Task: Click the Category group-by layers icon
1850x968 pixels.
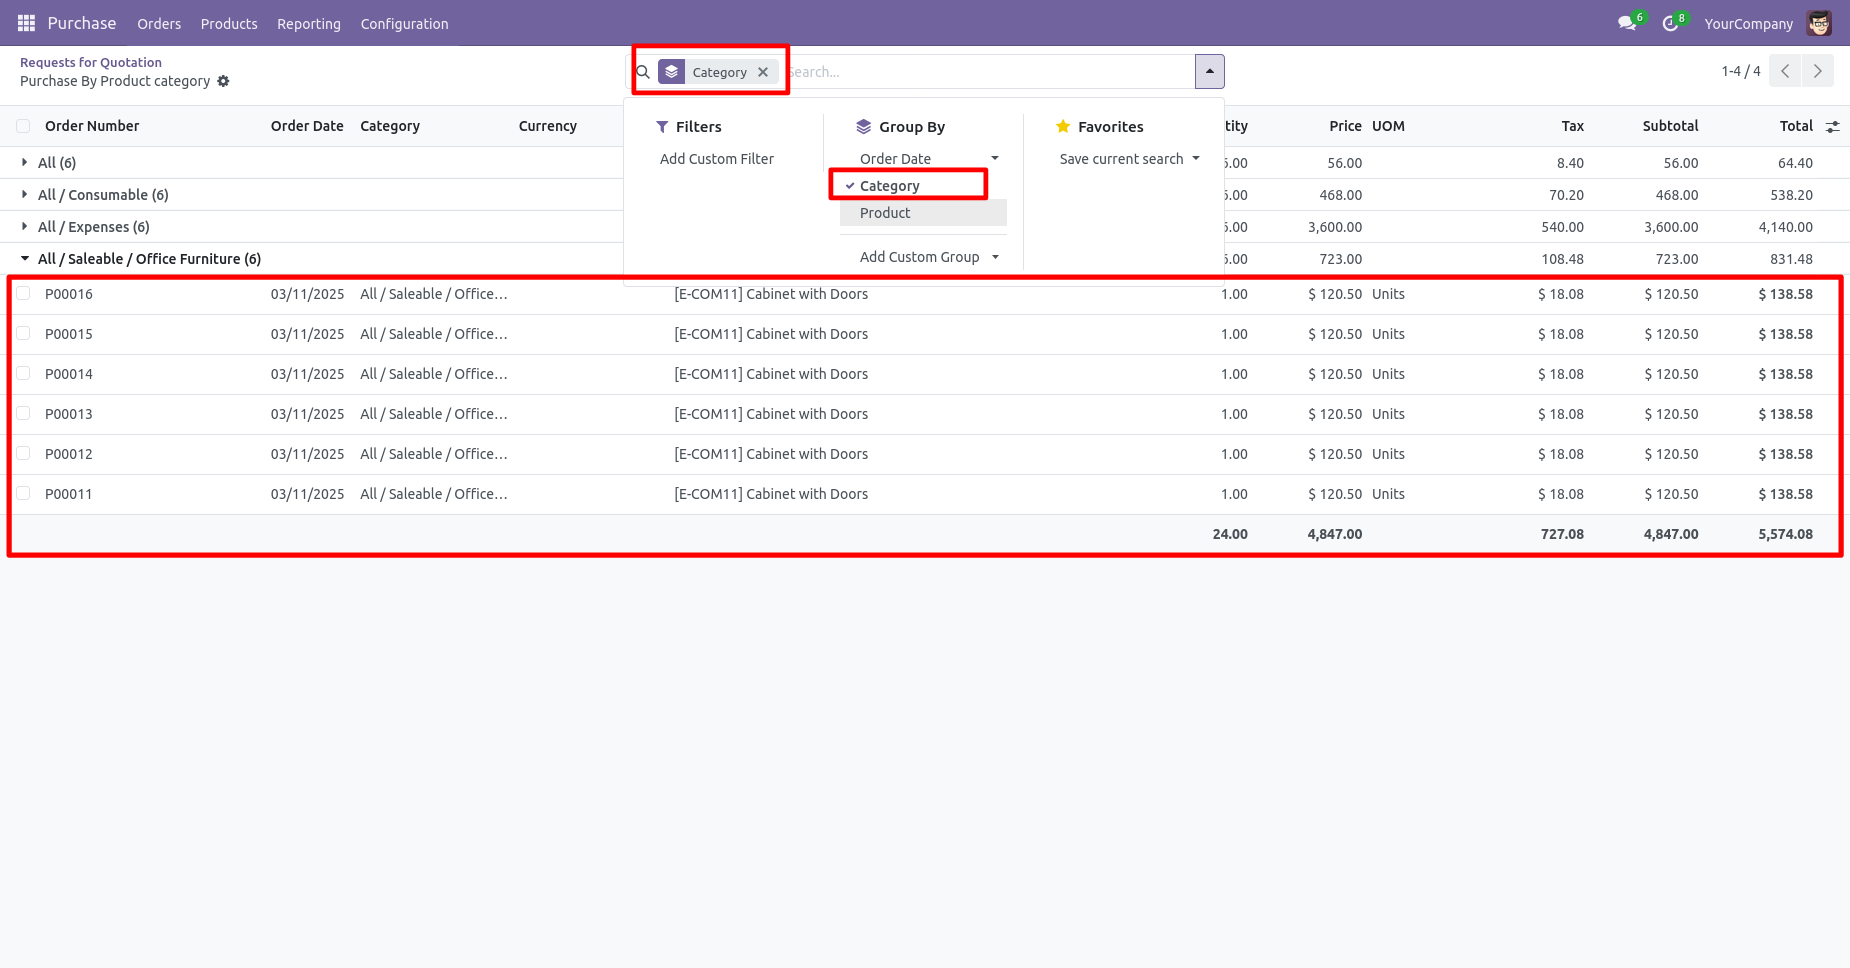Action: tap(672, 72)
